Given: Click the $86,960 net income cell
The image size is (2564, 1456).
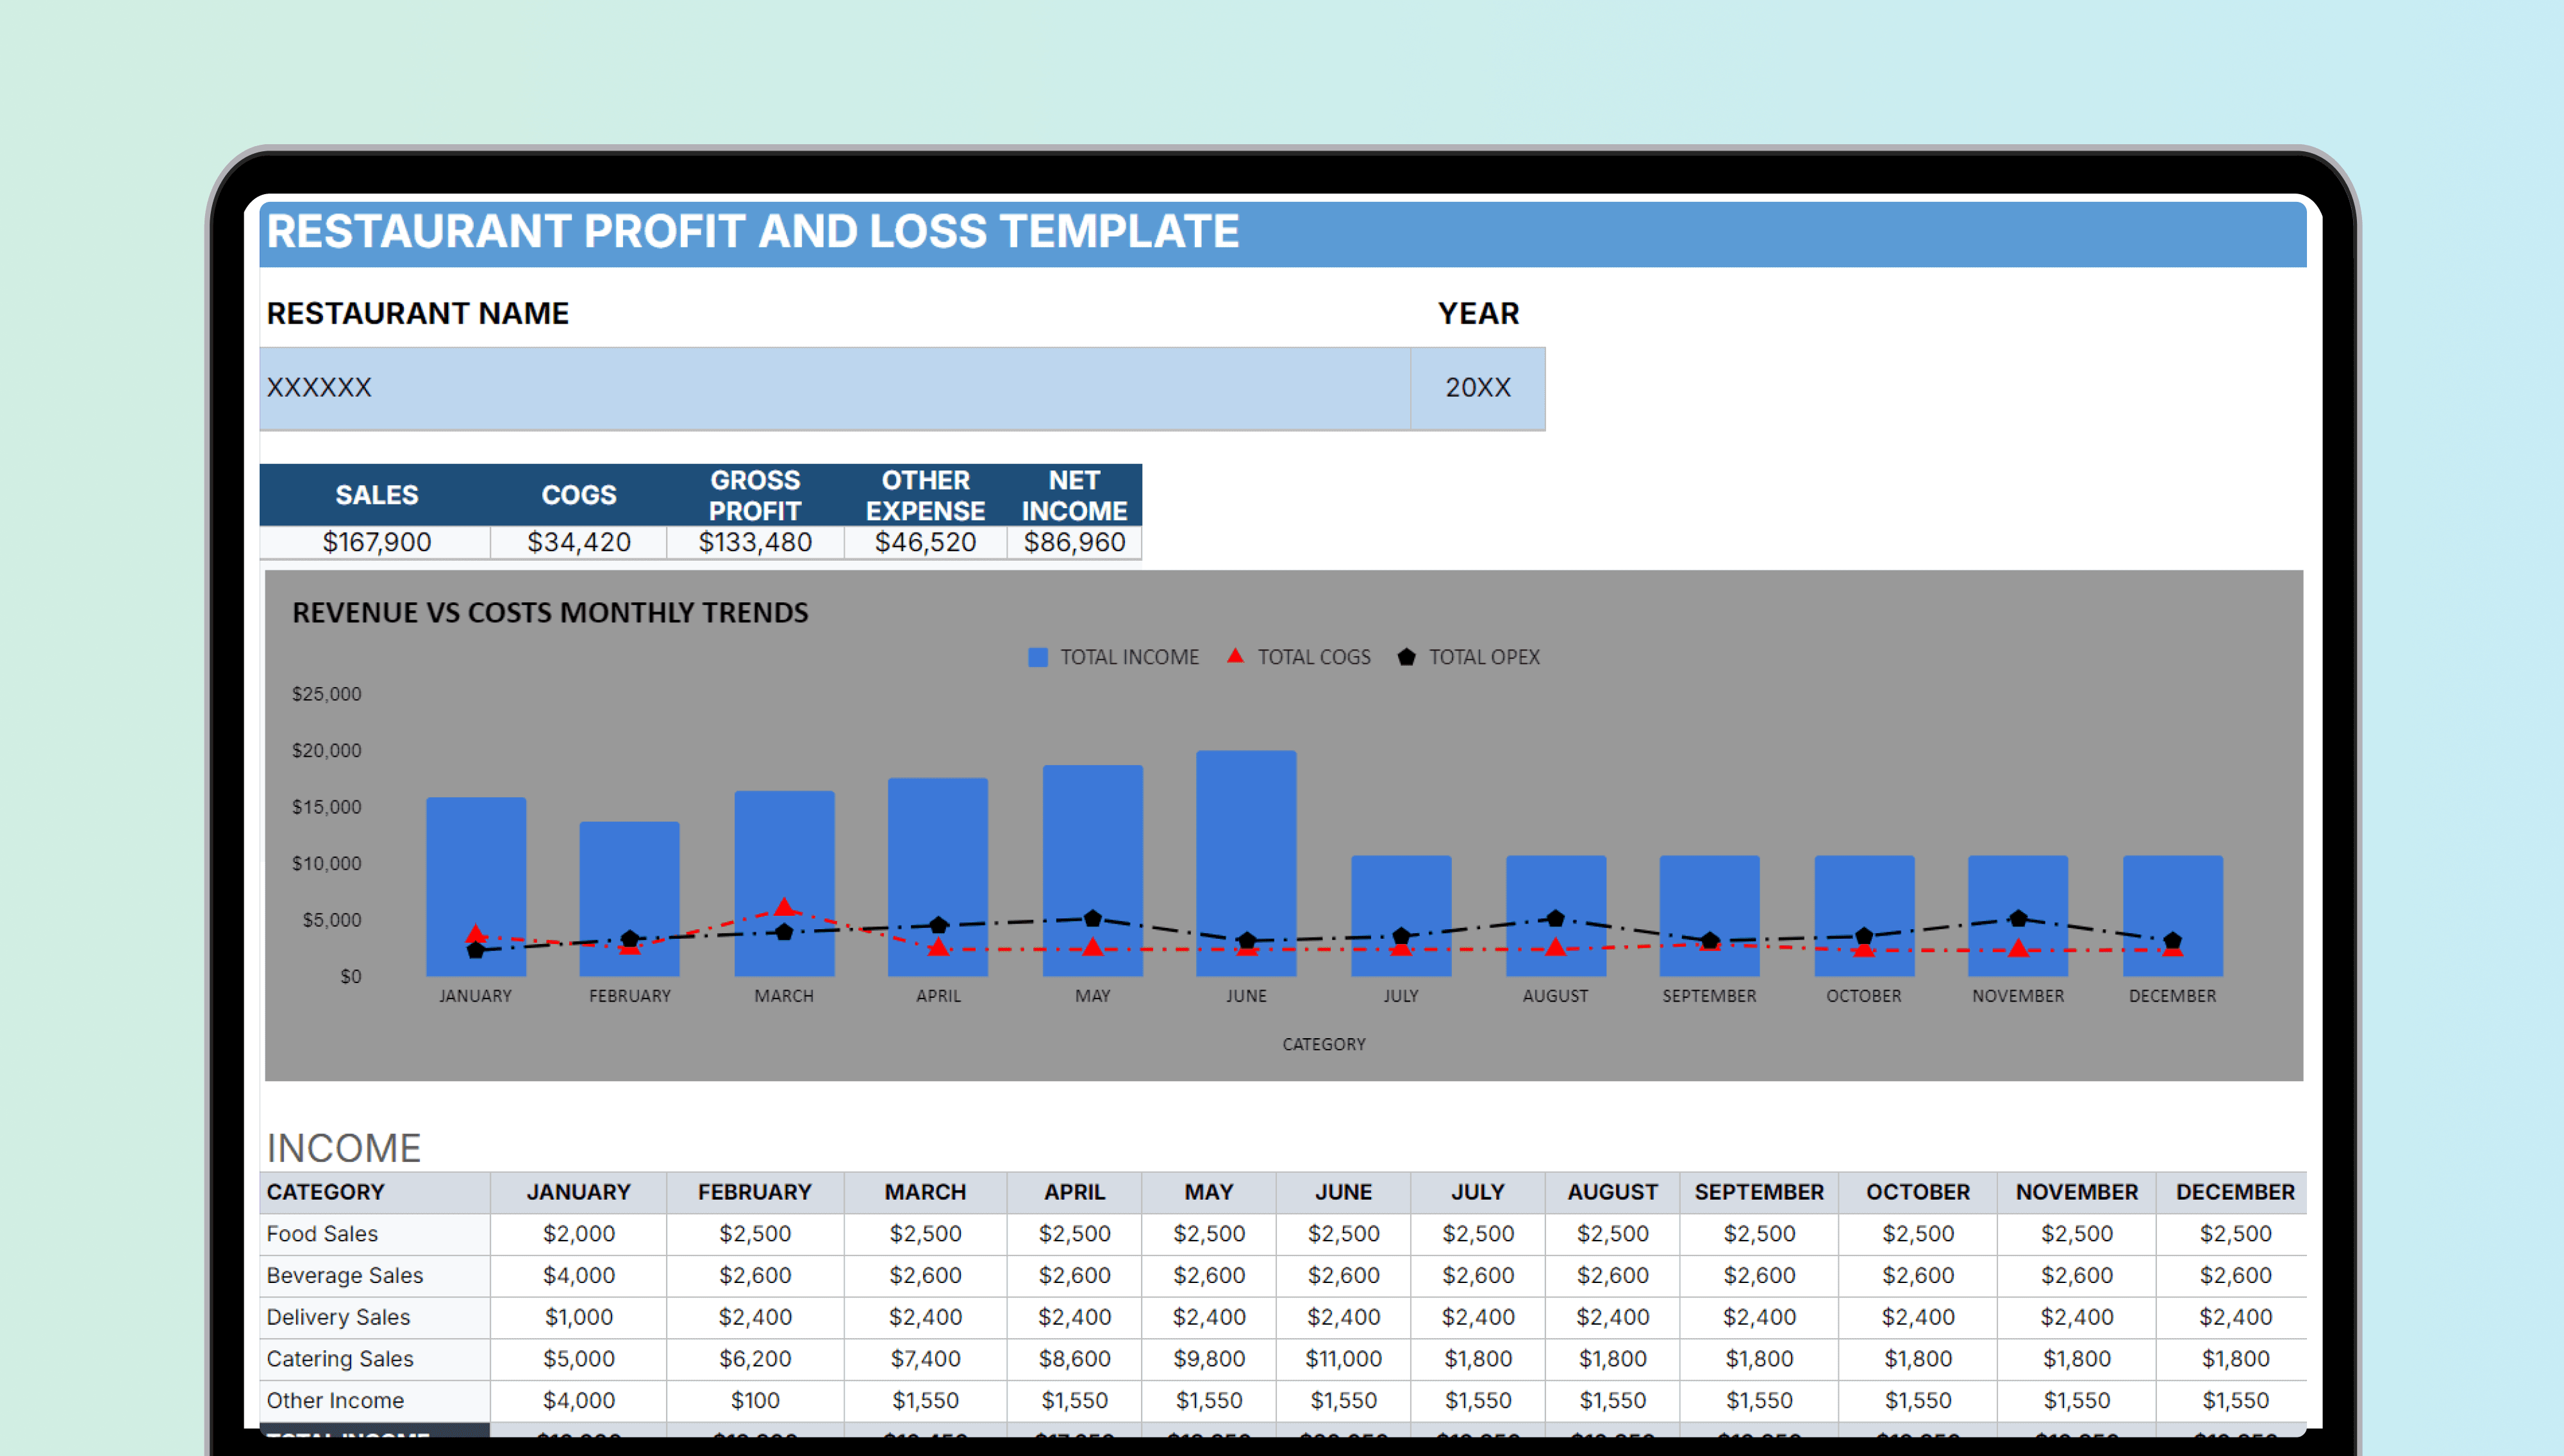Looking at the screenshot, I should coord(1074,542).
